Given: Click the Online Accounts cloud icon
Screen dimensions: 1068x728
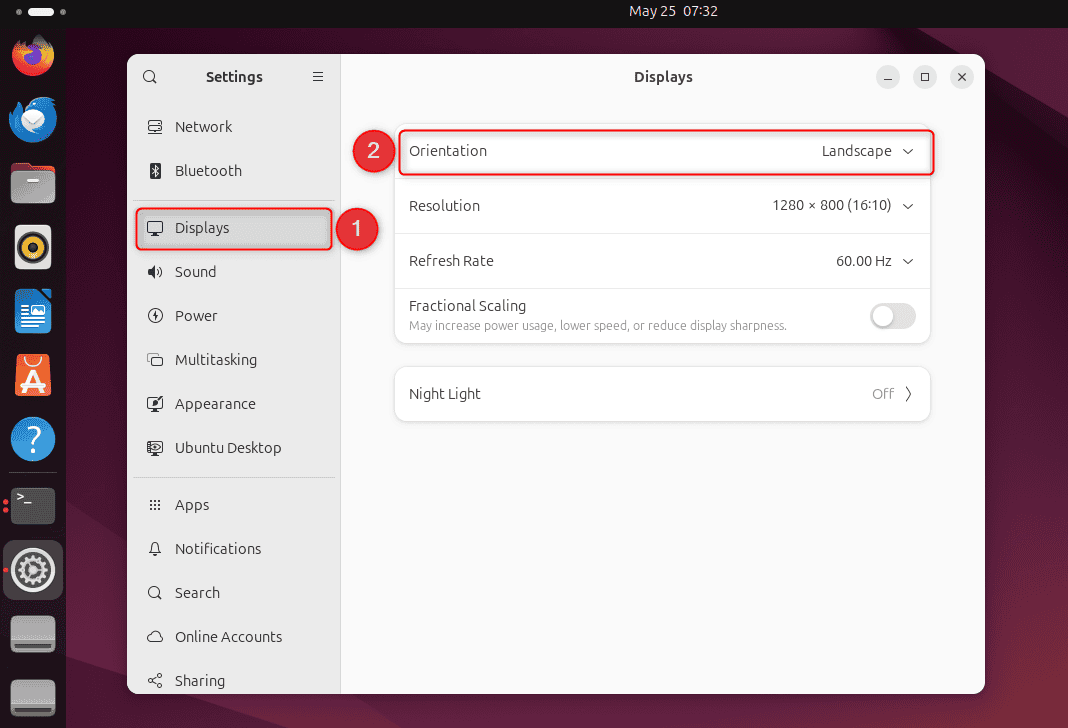Looking at the screenshot, I should (155, 637).
